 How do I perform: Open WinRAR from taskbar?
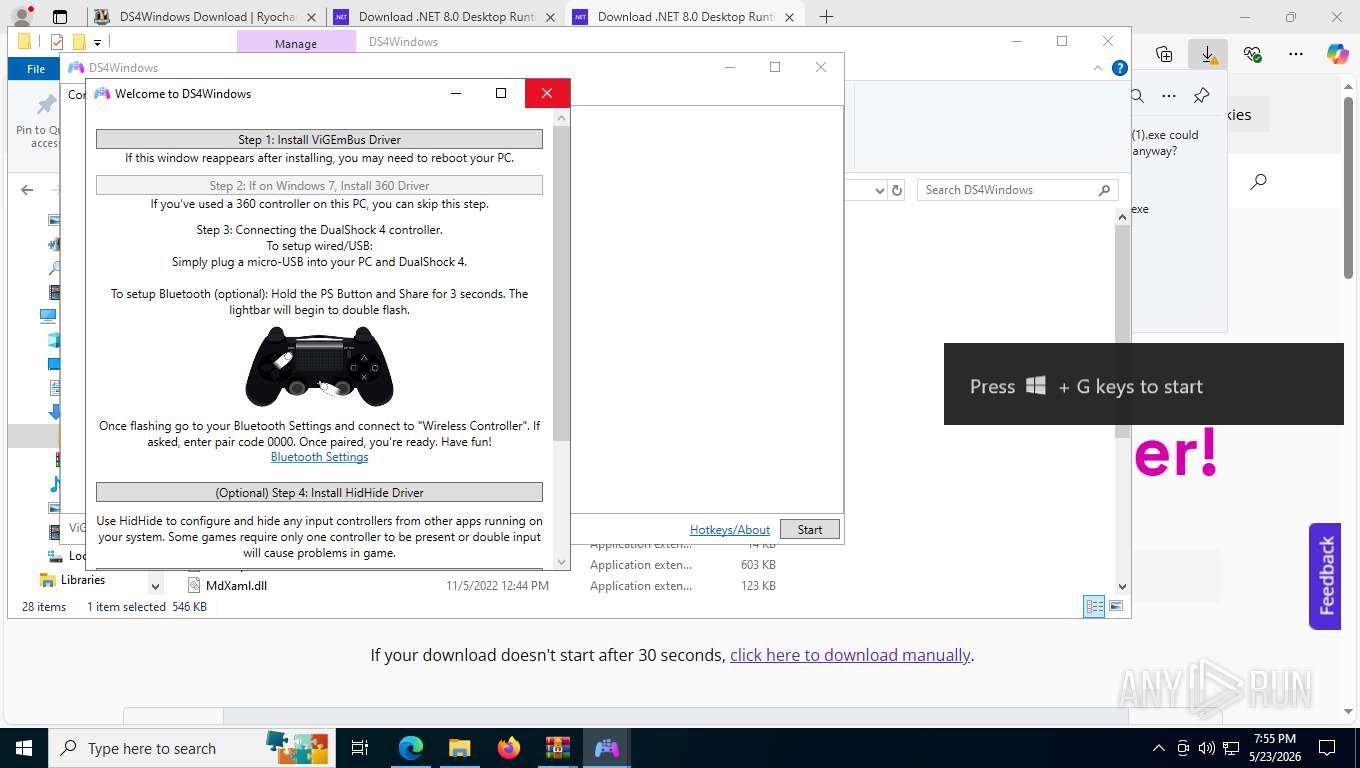point(558,748)
